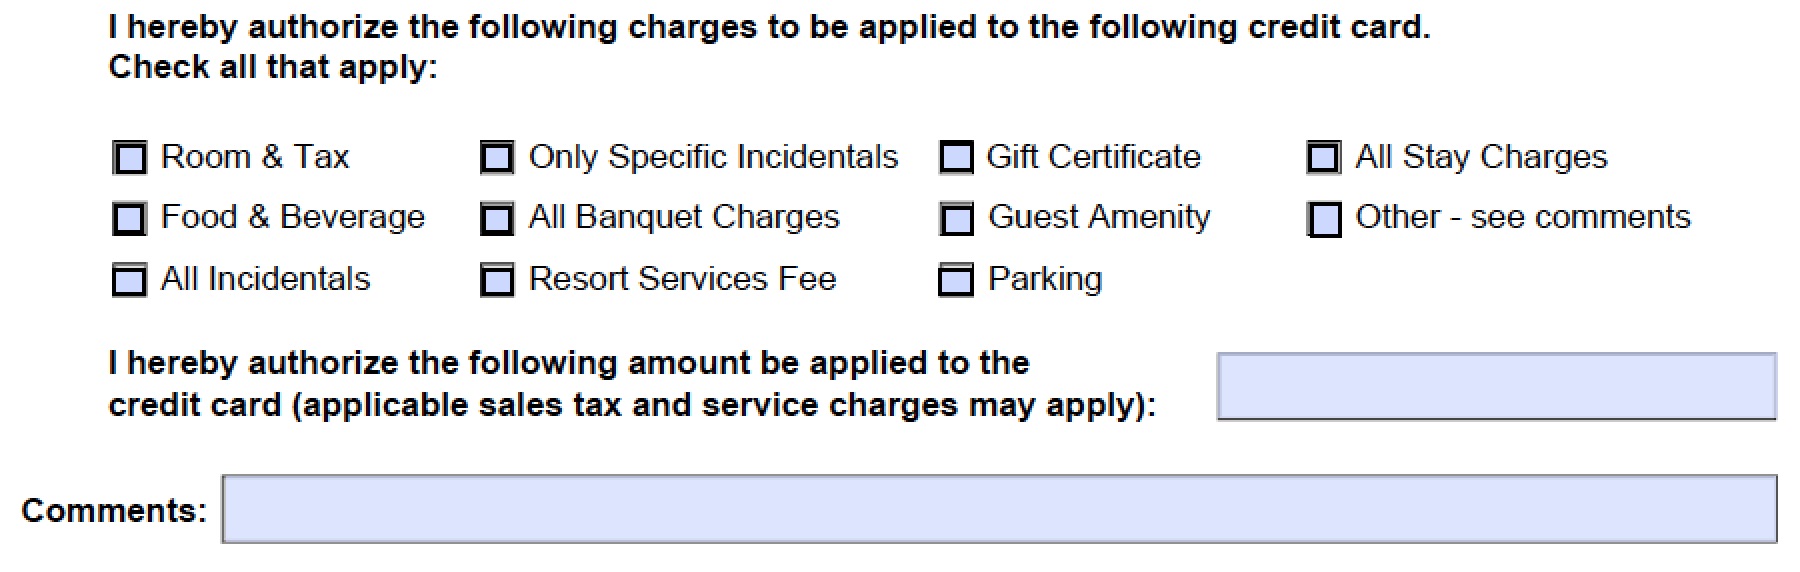Select the All Stay Charges checkbox
1800x572 pixels.
click(1324, 158)
